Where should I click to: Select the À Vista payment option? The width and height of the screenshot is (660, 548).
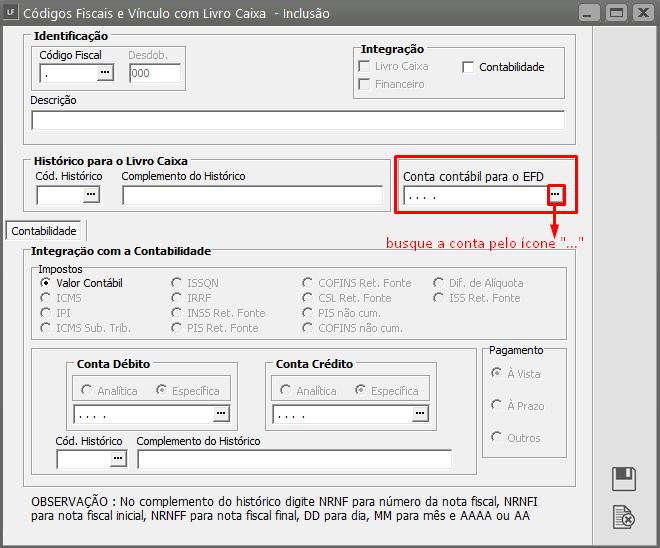[497, 373]
